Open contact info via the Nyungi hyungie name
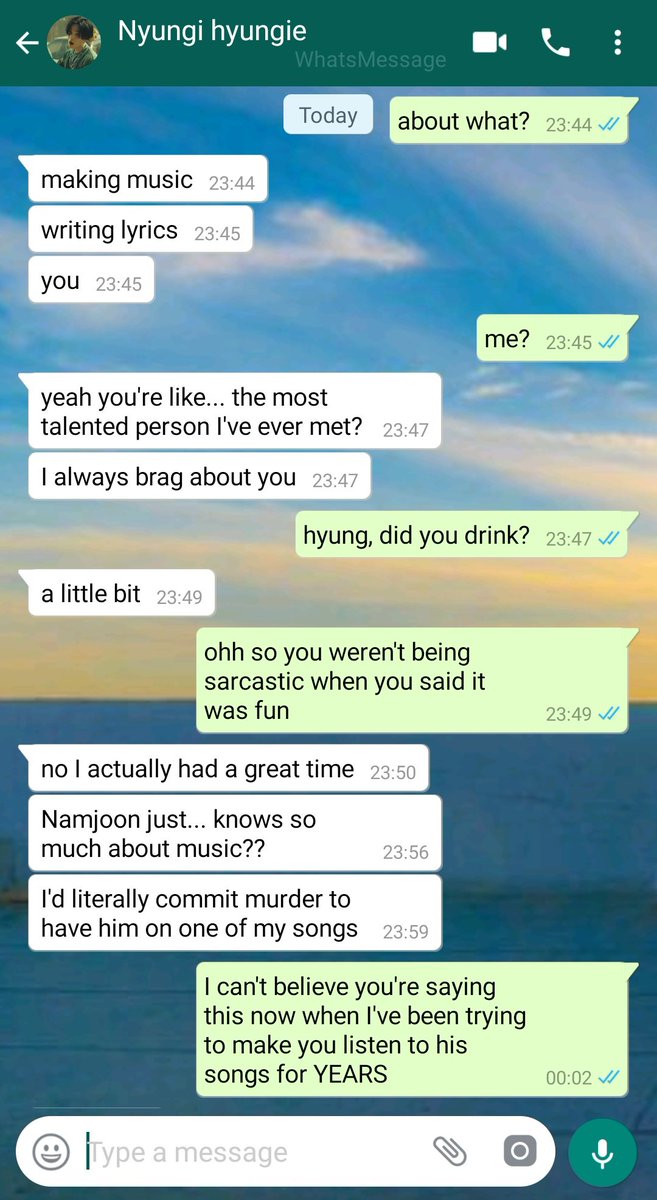 coord(212,31)
